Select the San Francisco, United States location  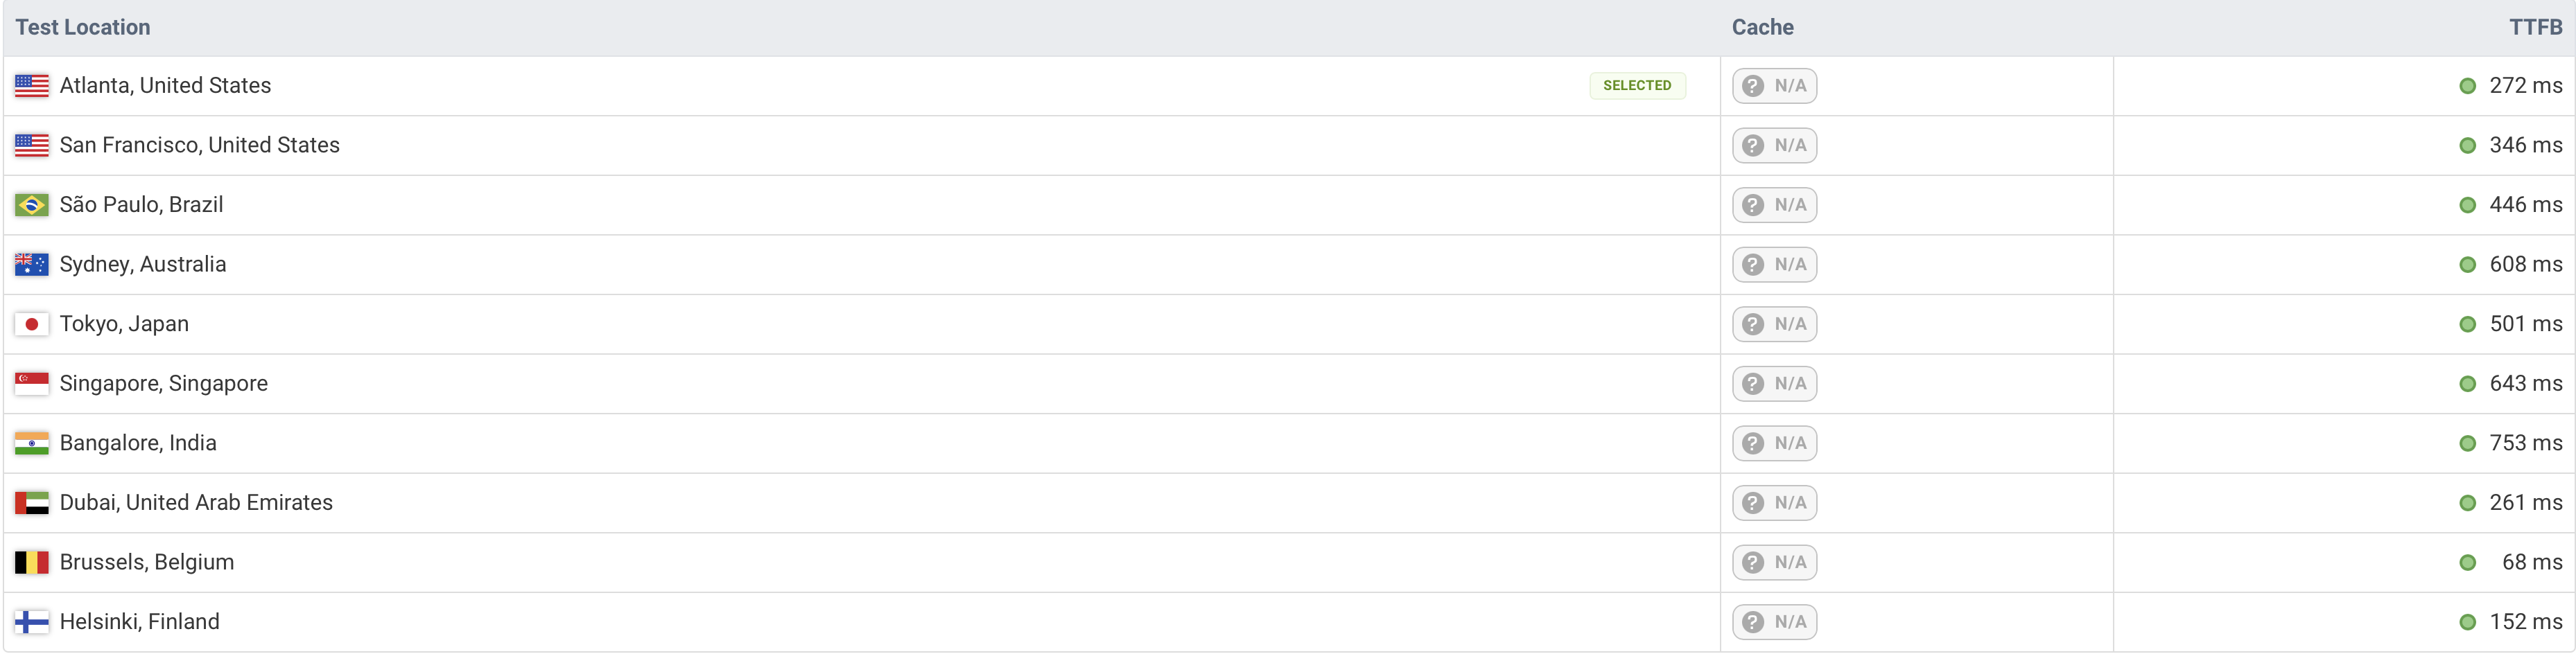pyautogui.click(x=199, y=145)
